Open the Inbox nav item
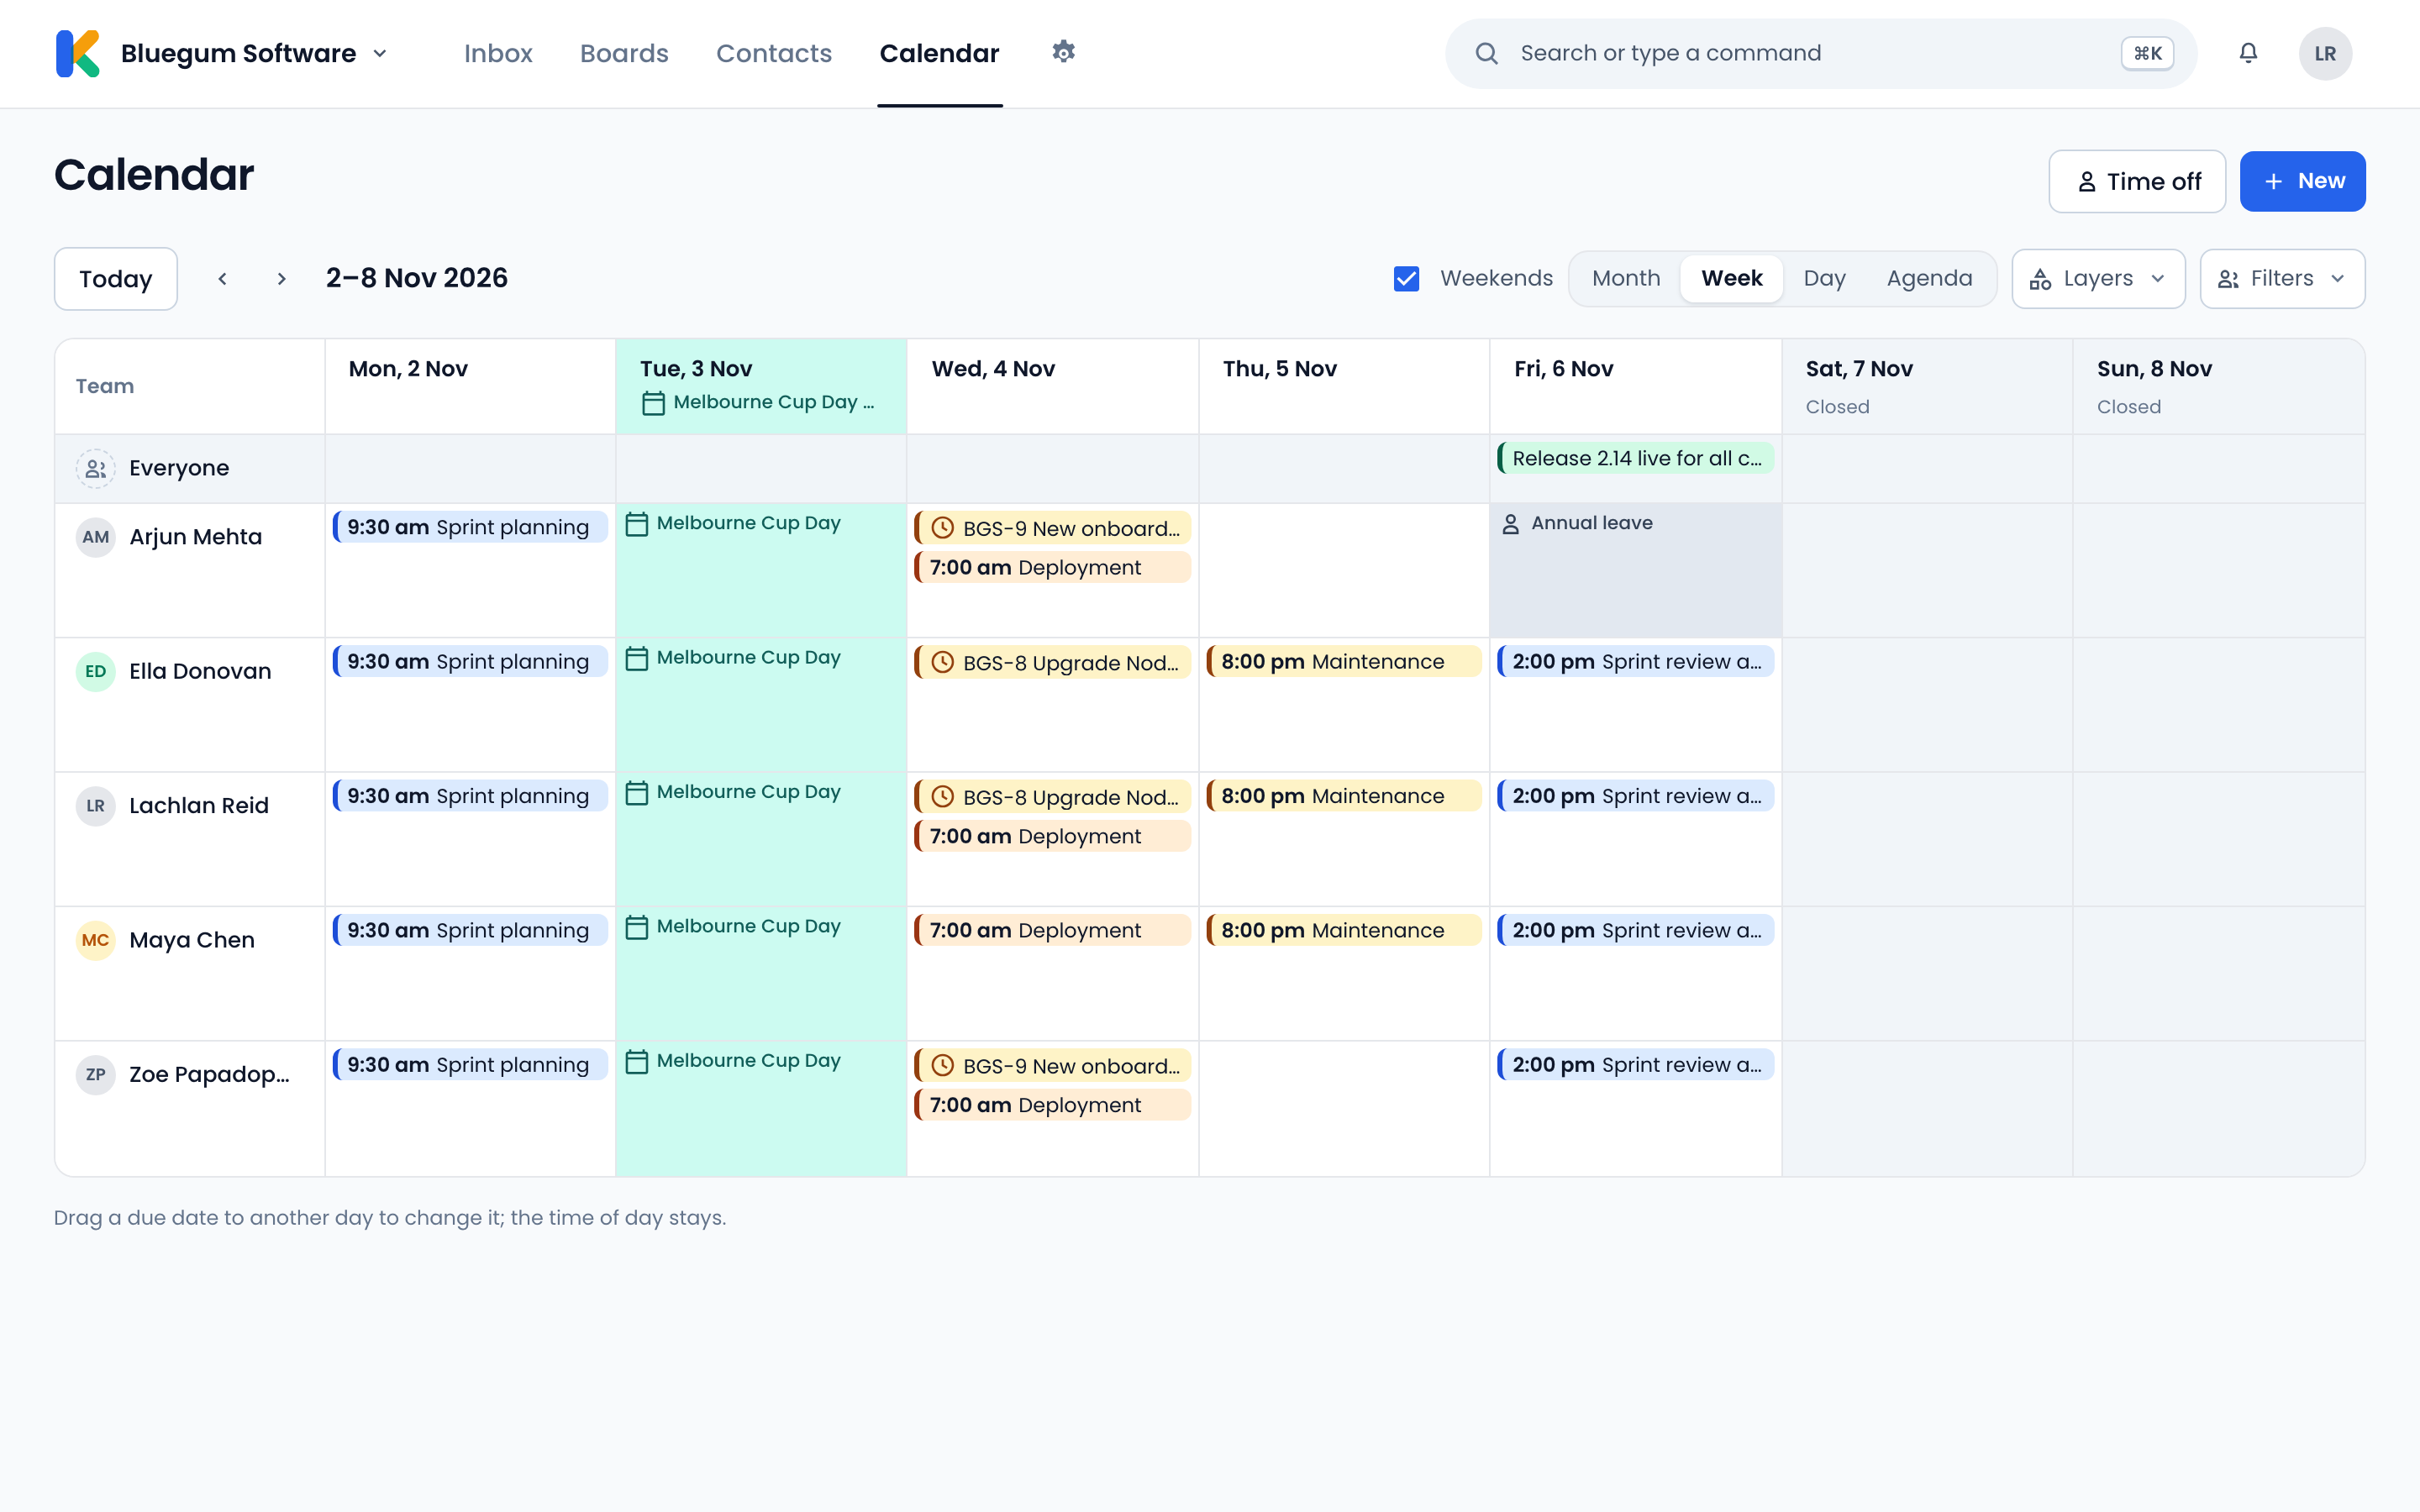Viewport: 2420px width, 1512px height. (498, 53)
